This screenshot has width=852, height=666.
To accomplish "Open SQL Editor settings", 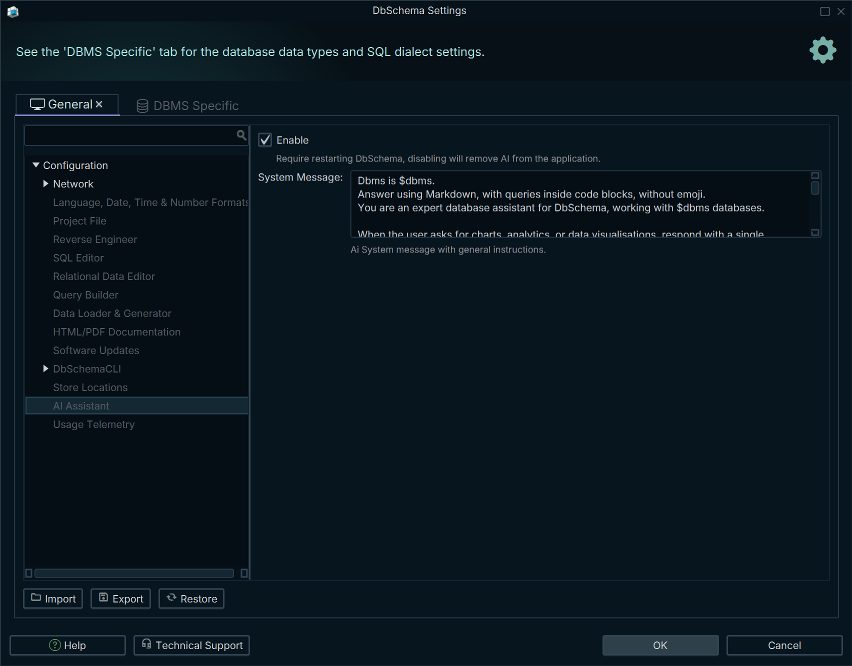I will click(x=78, y=257).
